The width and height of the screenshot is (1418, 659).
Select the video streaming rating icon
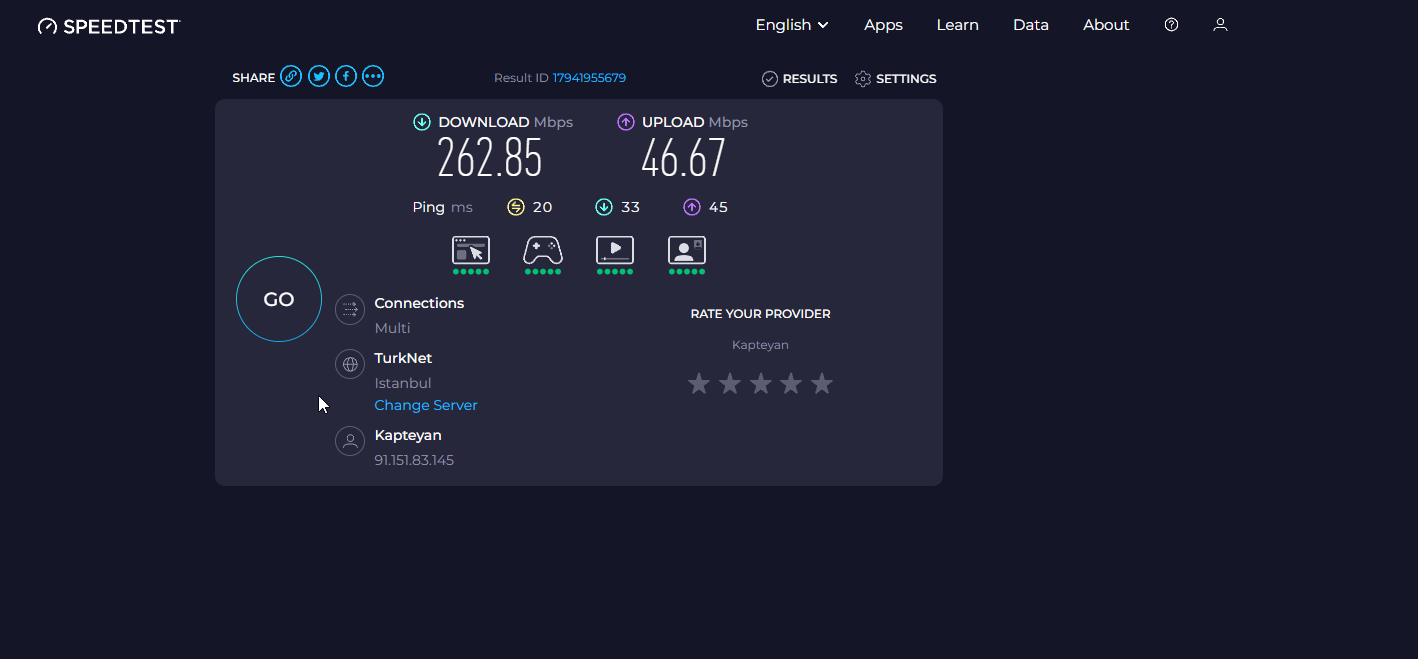tap(615, 250)
